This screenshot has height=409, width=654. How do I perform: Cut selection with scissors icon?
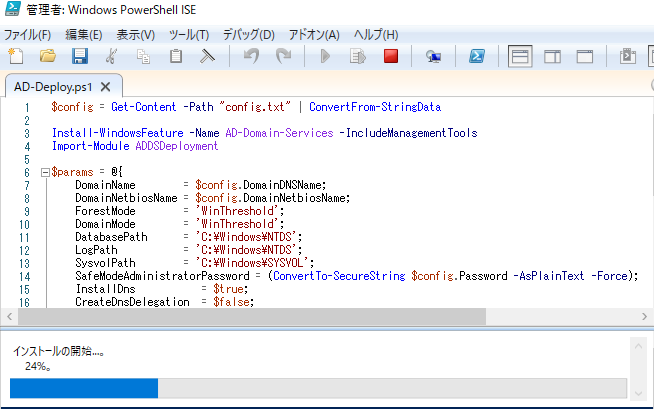pyautogui.click(x=111, y=56)
